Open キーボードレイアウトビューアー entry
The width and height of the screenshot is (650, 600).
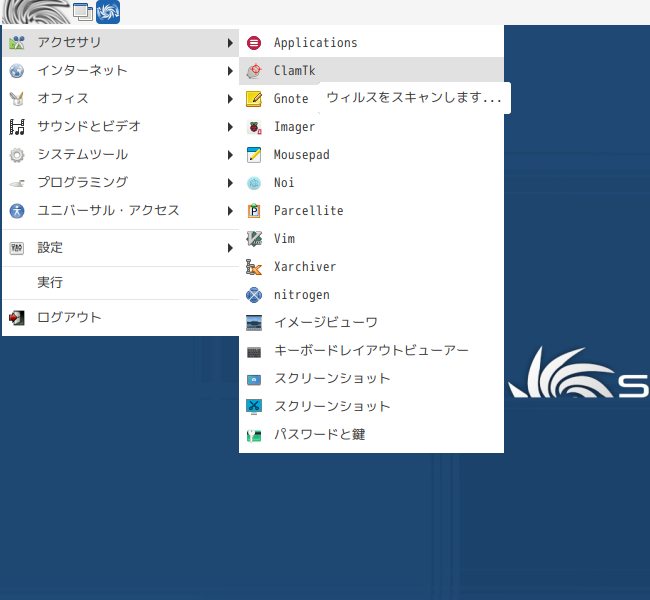[371, 351]
